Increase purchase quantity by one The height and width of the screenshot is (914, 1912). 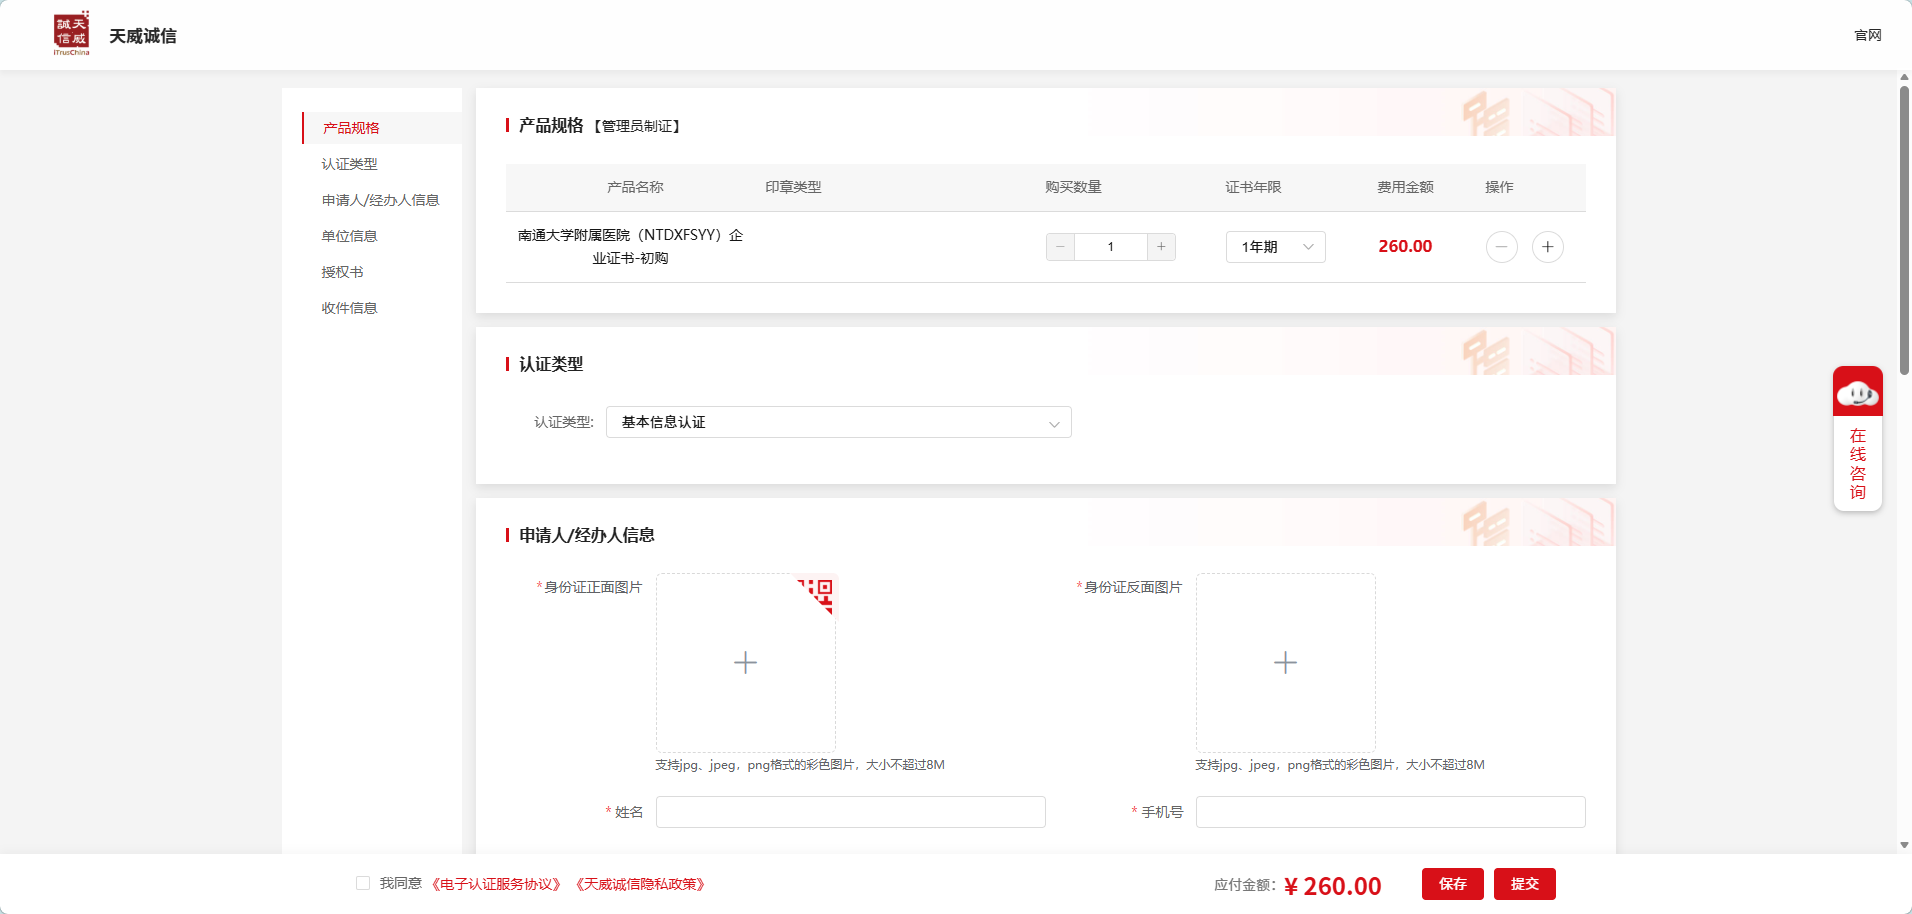coord(1161,247)
